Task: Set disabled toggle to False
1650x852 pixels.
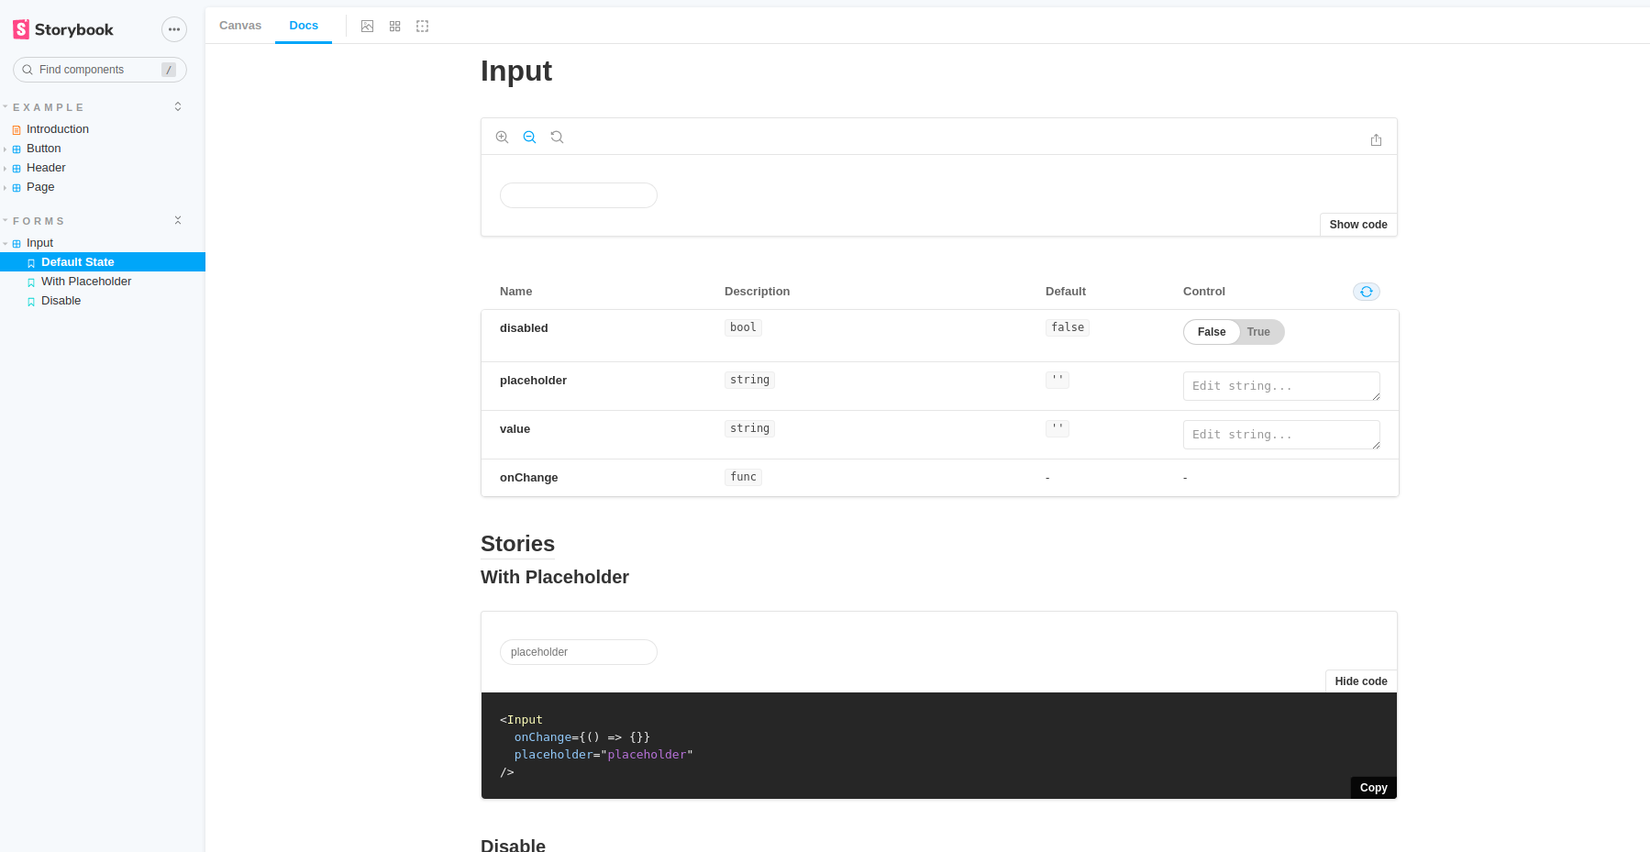Action: coord(1211,332)
